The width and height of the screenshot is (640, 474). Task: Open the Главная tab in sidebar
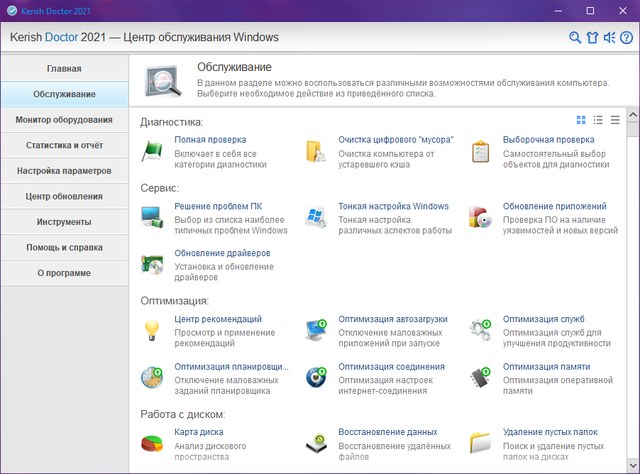(64, 68)
